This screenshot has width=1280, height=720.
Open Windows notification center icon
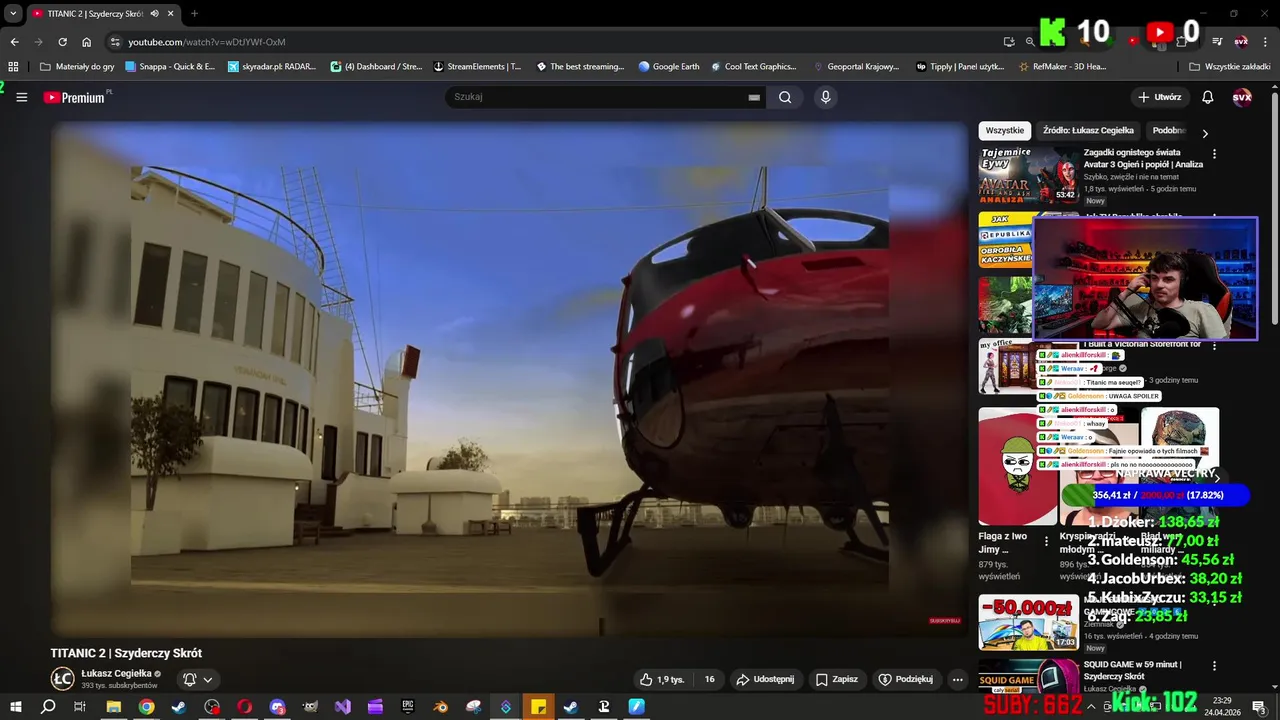[1259, 707]
